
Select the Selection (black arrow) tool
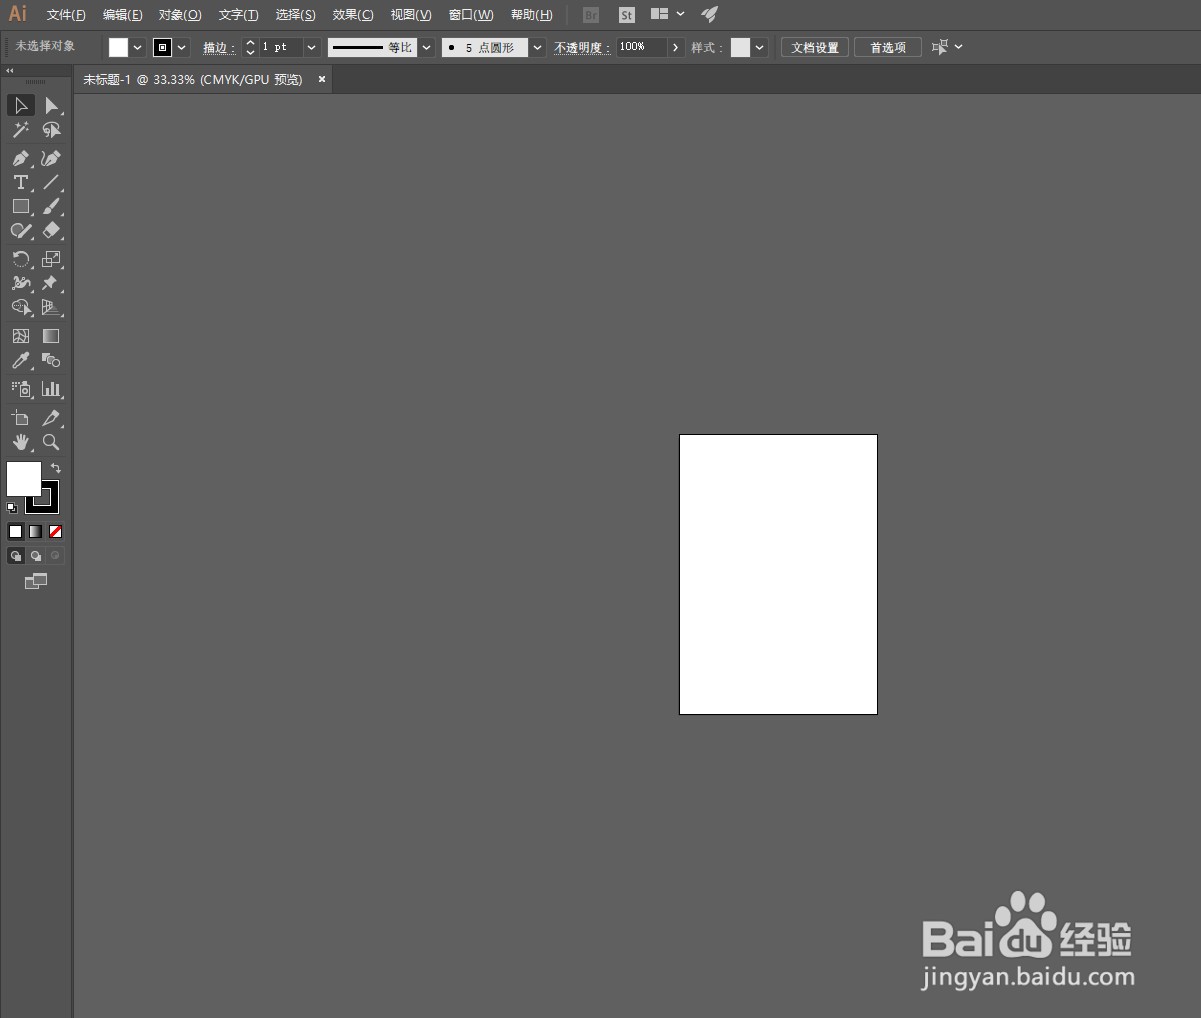[21, 105]
